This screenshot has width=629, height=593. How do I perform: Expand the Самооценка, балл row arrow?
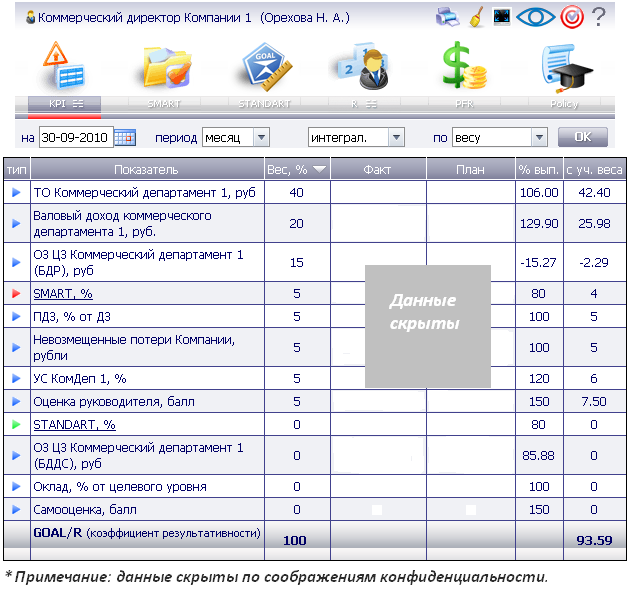[x=16, y=510]
